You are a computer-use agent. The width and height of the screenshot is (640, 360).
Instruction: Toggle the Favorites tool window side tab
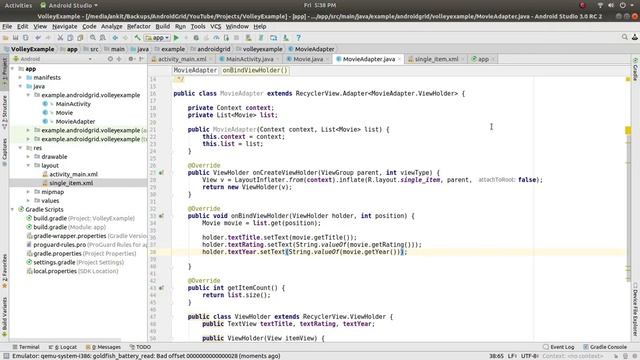point(4,270)
